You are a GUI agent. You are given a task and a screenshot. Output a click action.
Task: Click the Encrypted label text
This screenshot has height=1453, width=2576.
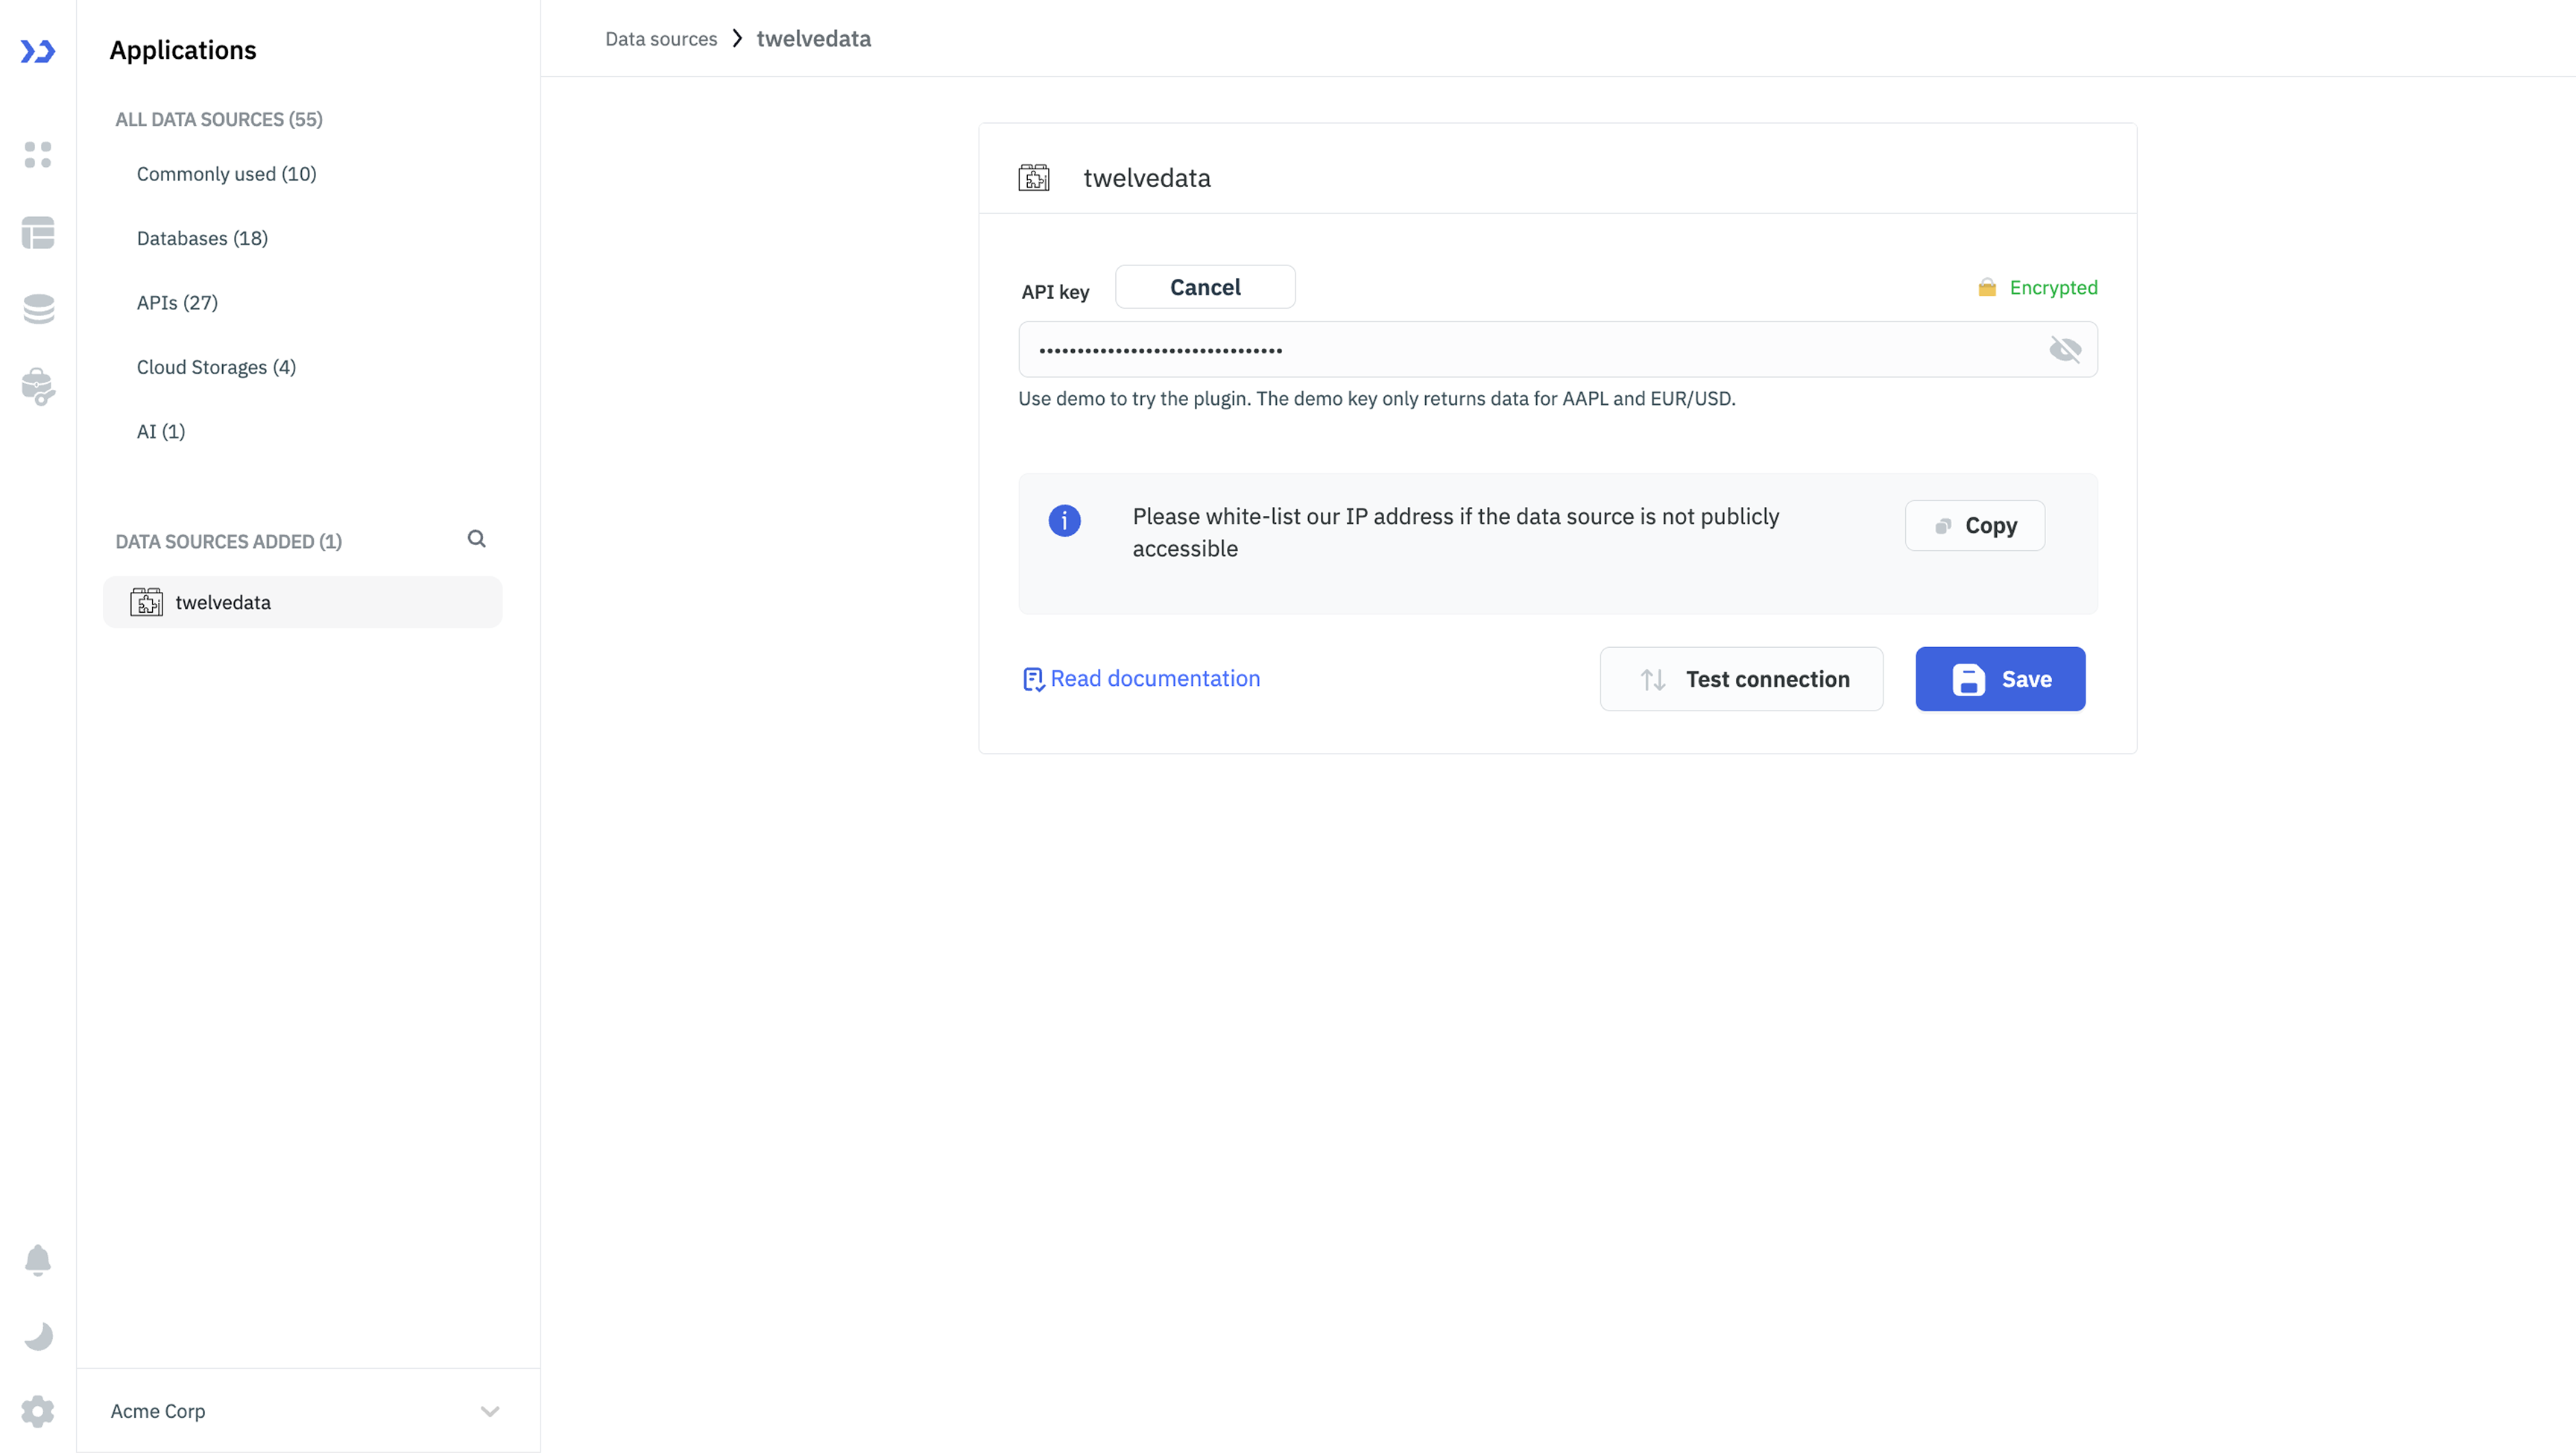click(x=2053, y=288)
